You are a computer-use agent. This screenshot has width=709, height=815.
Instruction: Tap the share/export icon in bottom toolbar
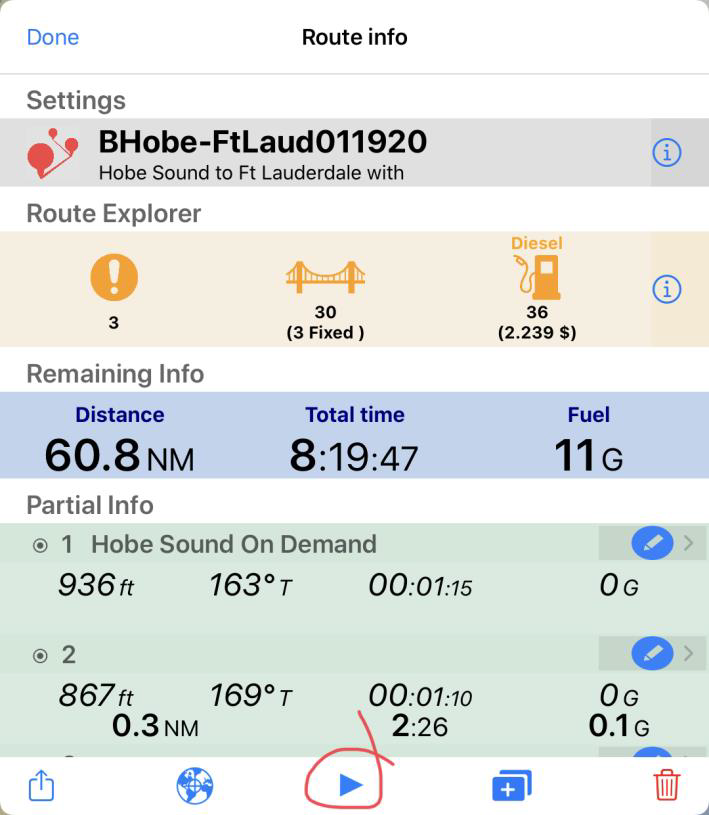click(x=41, y=785)
